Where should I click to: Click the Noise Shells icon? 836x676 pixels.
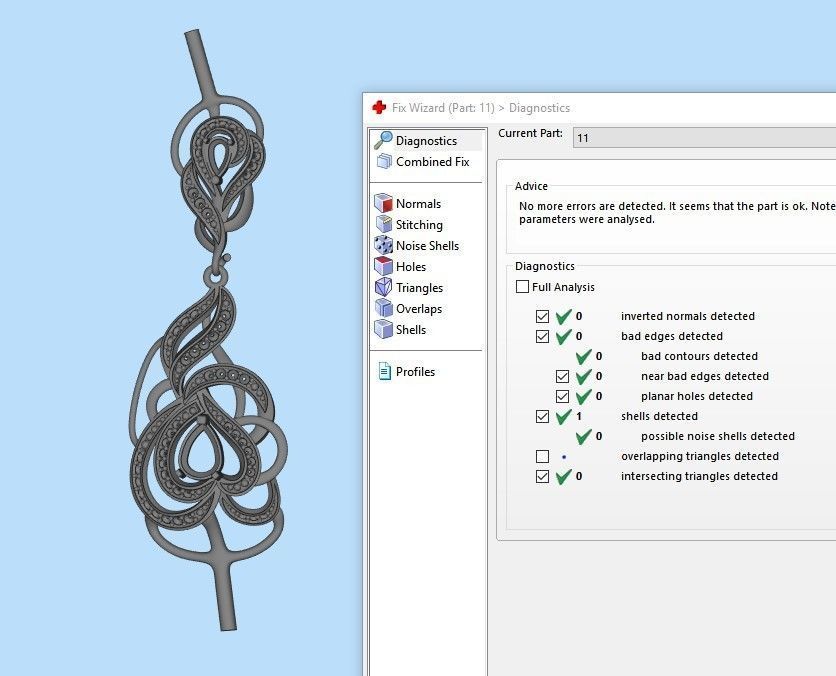click(x=383, y=245)
